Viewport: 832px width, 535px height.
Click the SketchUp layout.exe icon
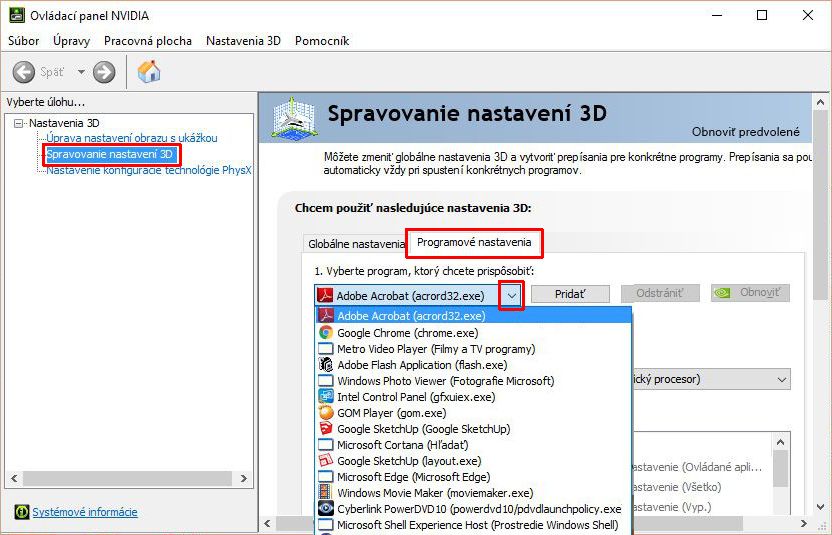(x=326, y=461)
